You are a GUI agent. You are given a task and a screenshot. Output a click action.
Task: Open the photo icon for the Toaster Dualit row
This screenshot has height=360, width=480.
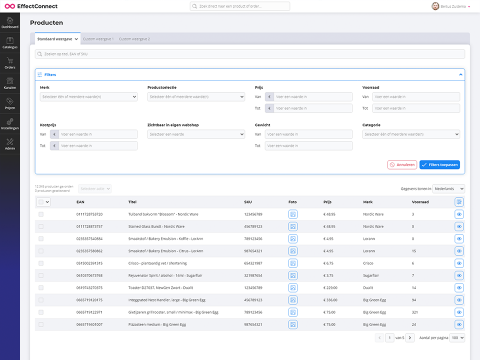tap(293, 288)
